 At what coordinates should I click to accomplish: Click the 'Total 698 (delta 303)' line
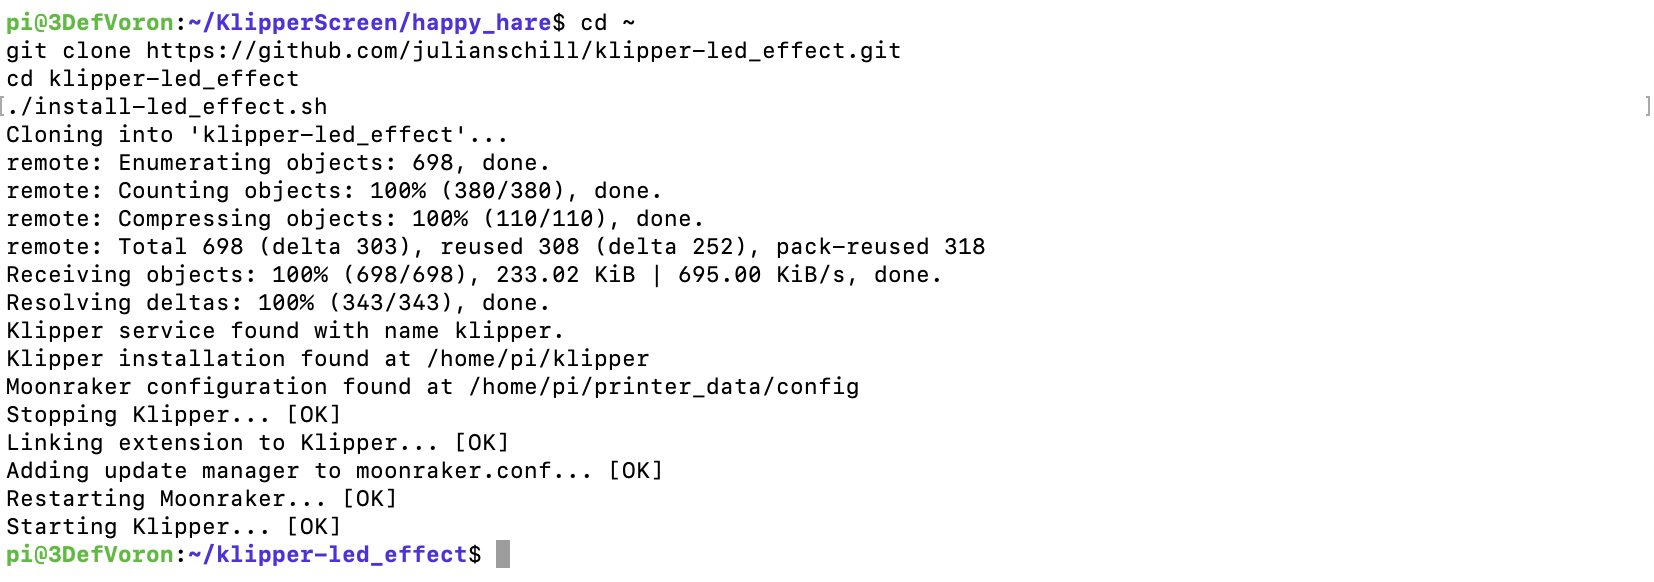tap(496, 247)
